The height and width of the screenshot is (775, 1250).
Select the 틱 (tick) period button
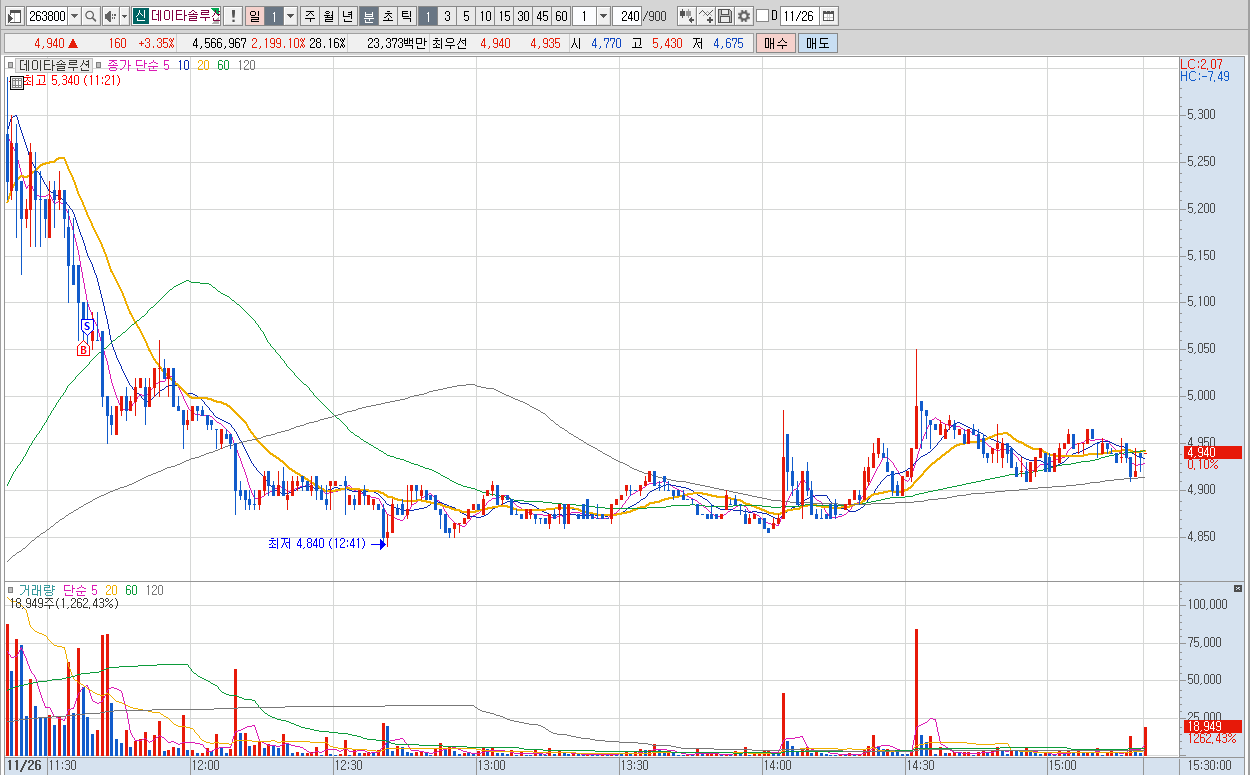[406, 16]
